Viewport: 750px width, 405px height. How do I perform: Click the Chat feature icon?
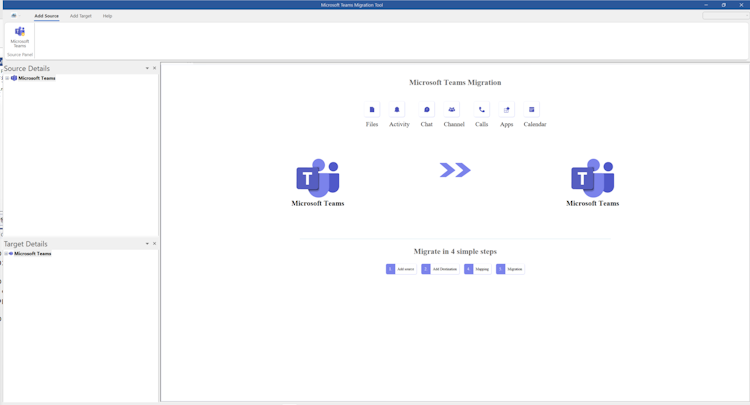coord(427,109)
